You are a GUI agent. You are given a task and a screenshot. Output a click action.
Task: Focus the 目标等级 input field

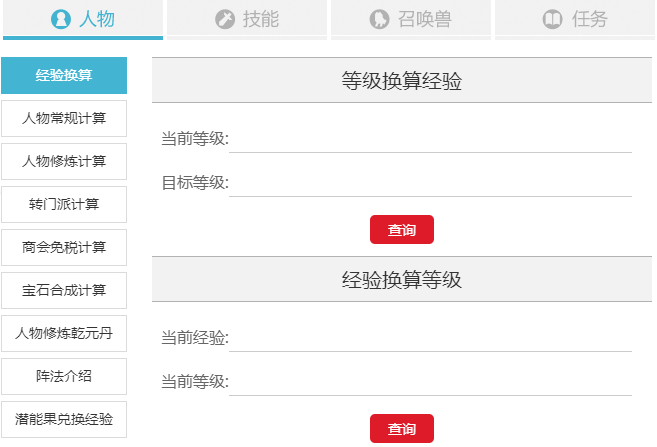coord(430,183)
